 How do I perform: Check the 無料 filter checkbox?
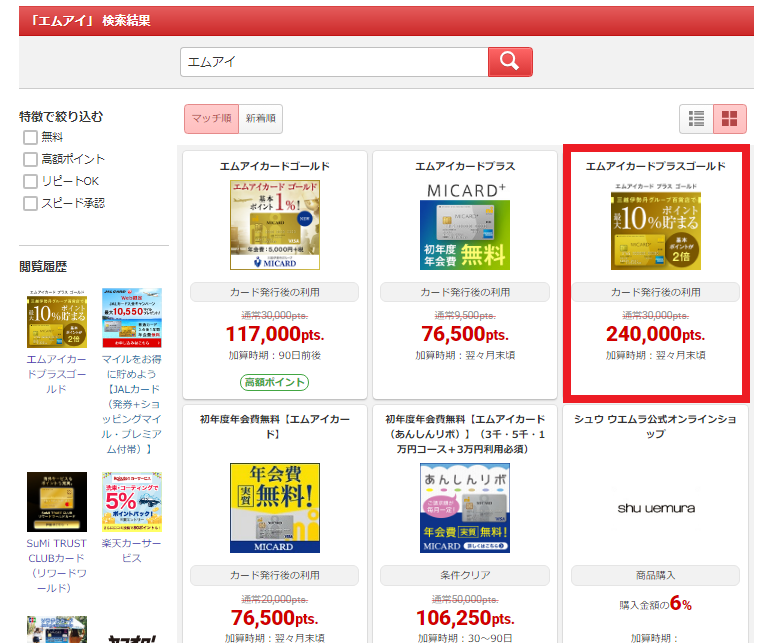pyautogui.click(x=30, y=137)
